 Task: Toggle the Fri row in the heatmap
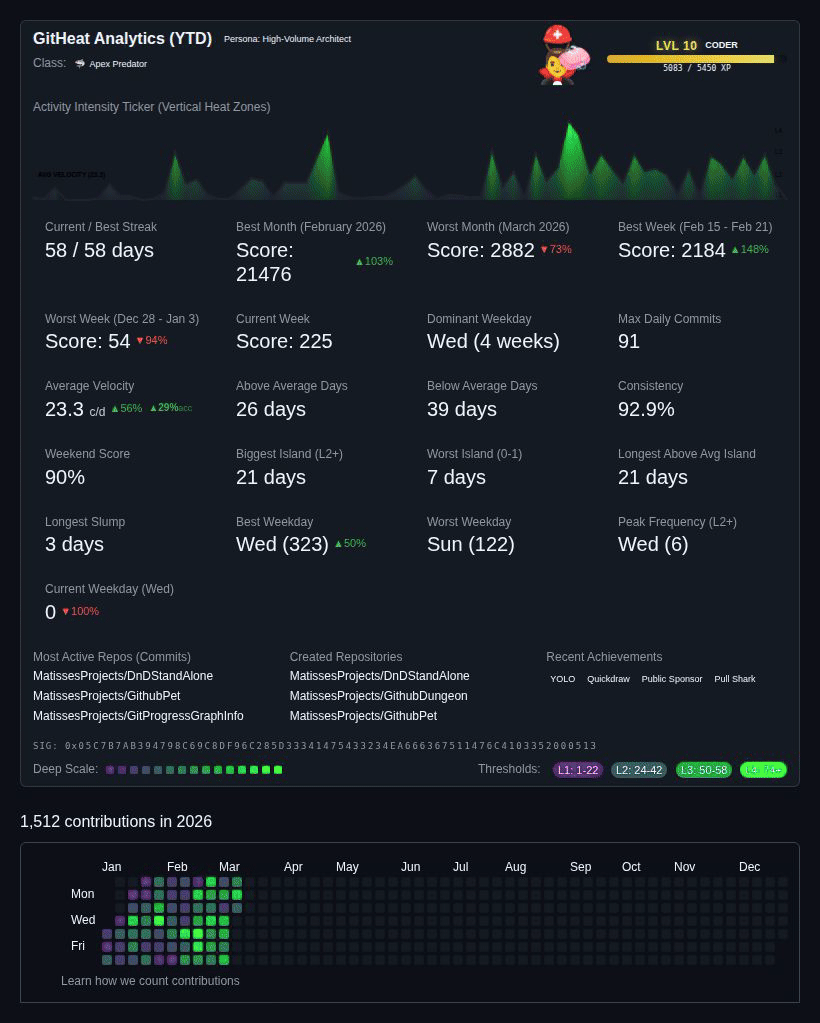(x=78, y=945)
